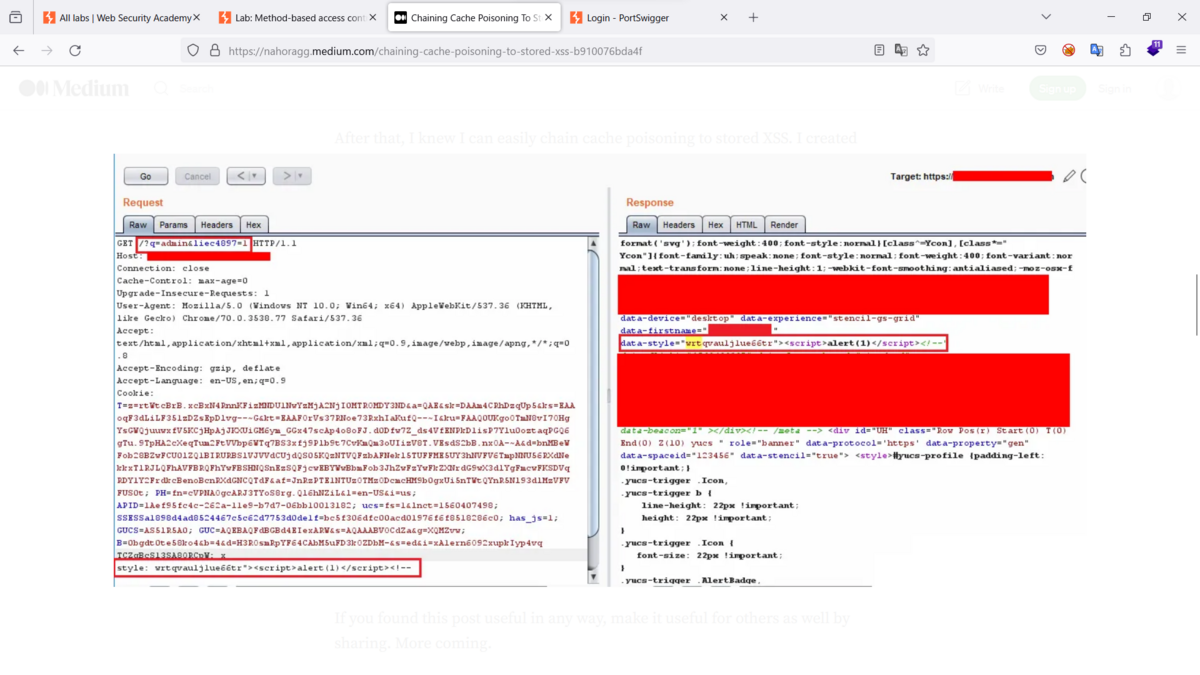Click the history-back arrow button in Burp
The width and height of the screenshot is (1200, 675).
[245, 176]
